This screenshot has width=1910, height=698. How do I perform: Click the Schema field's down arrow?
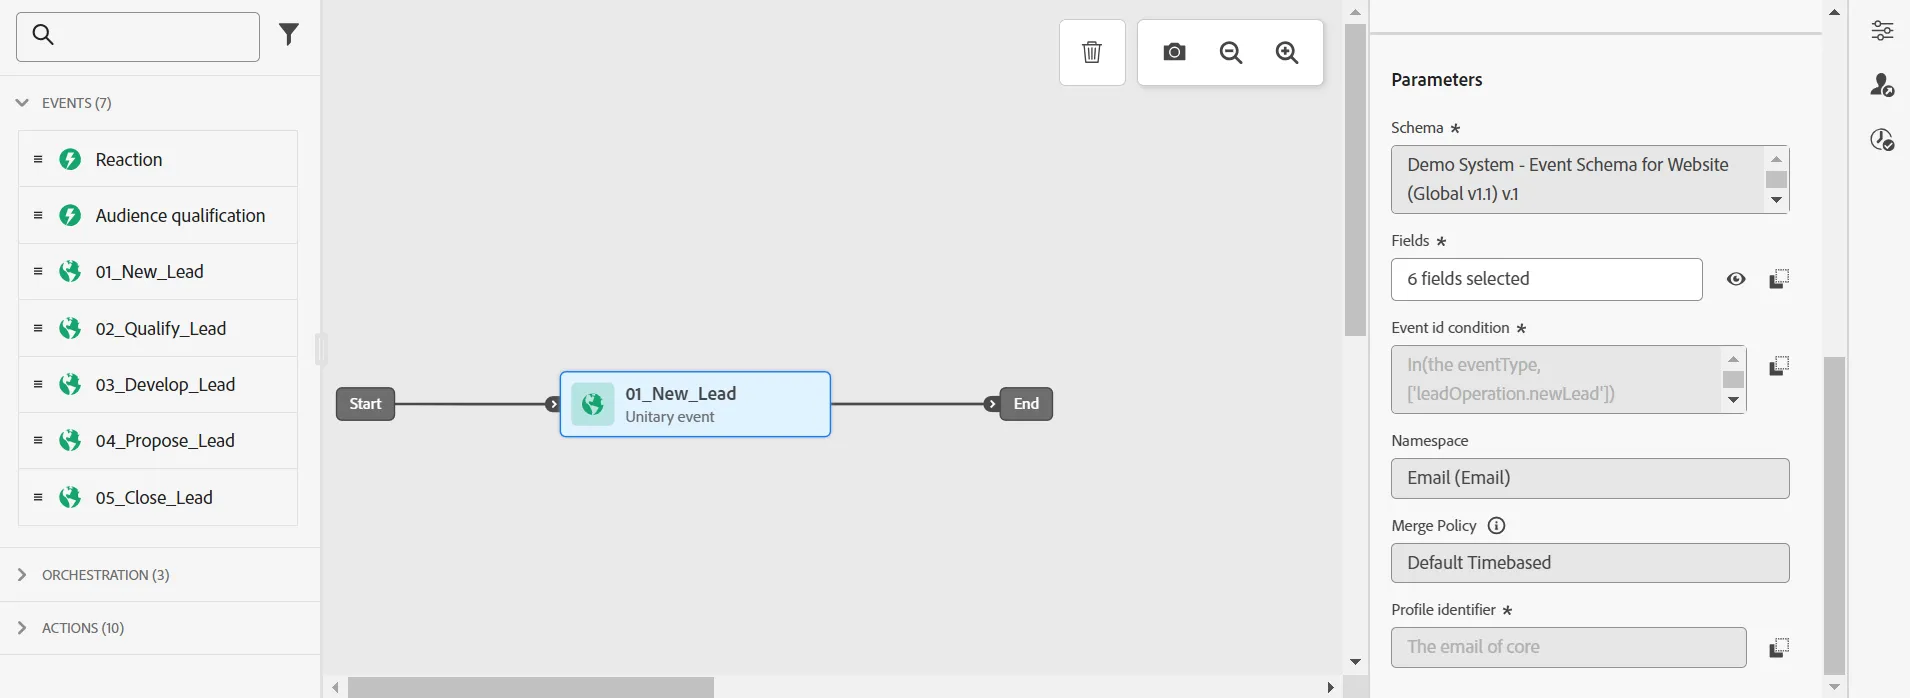pos(1777,200)
